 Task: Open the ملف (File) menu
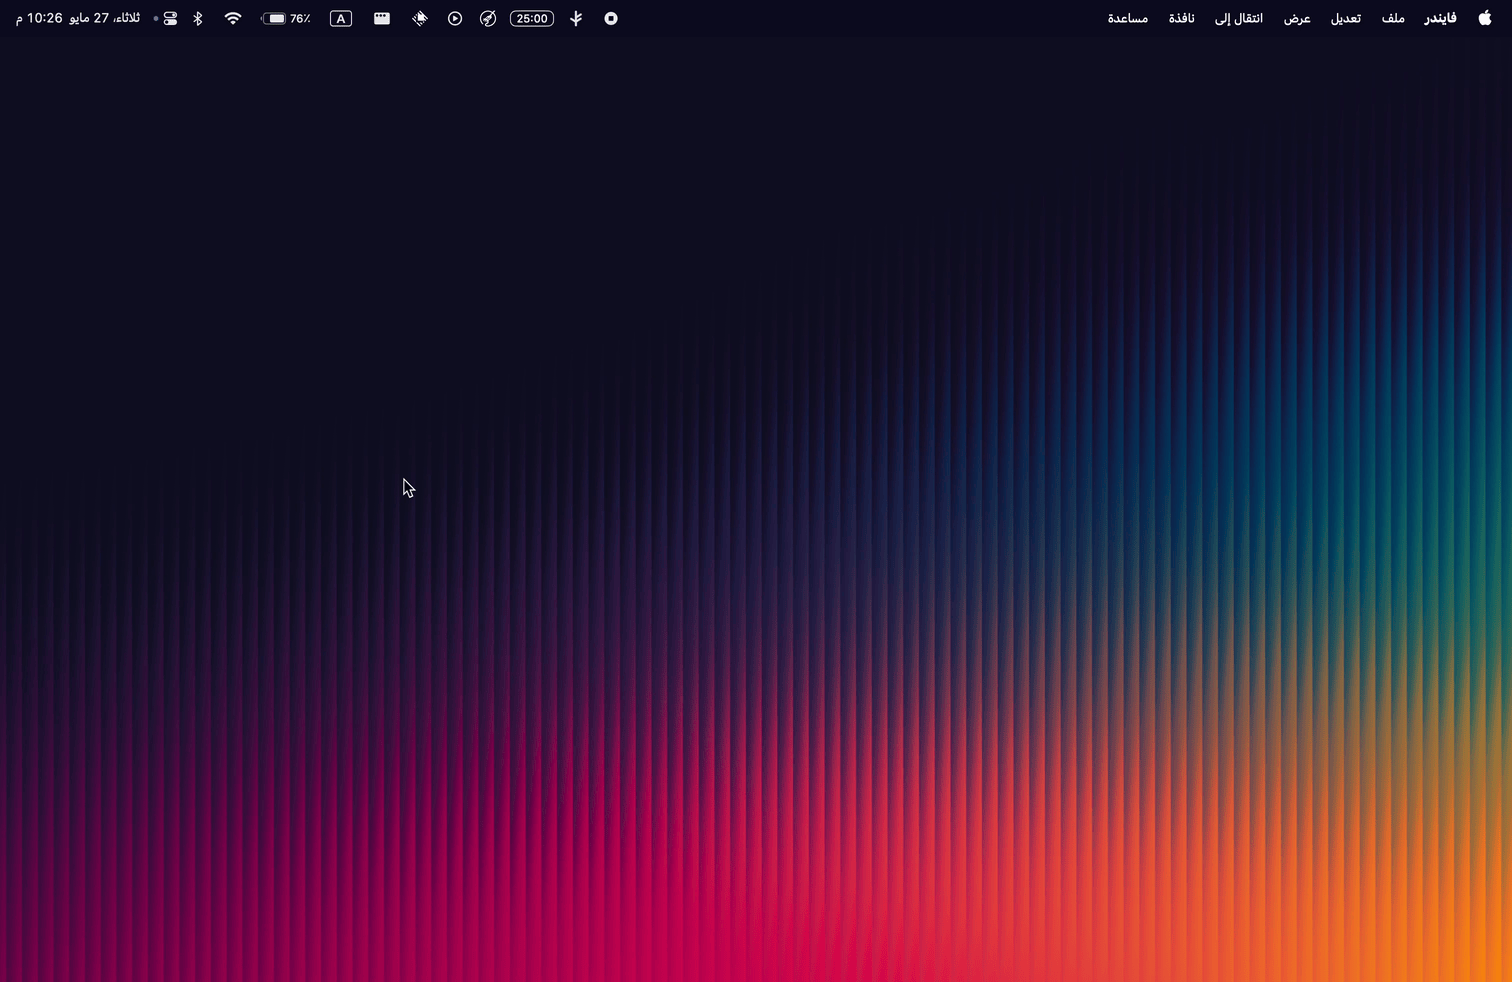coord(1393,18)
